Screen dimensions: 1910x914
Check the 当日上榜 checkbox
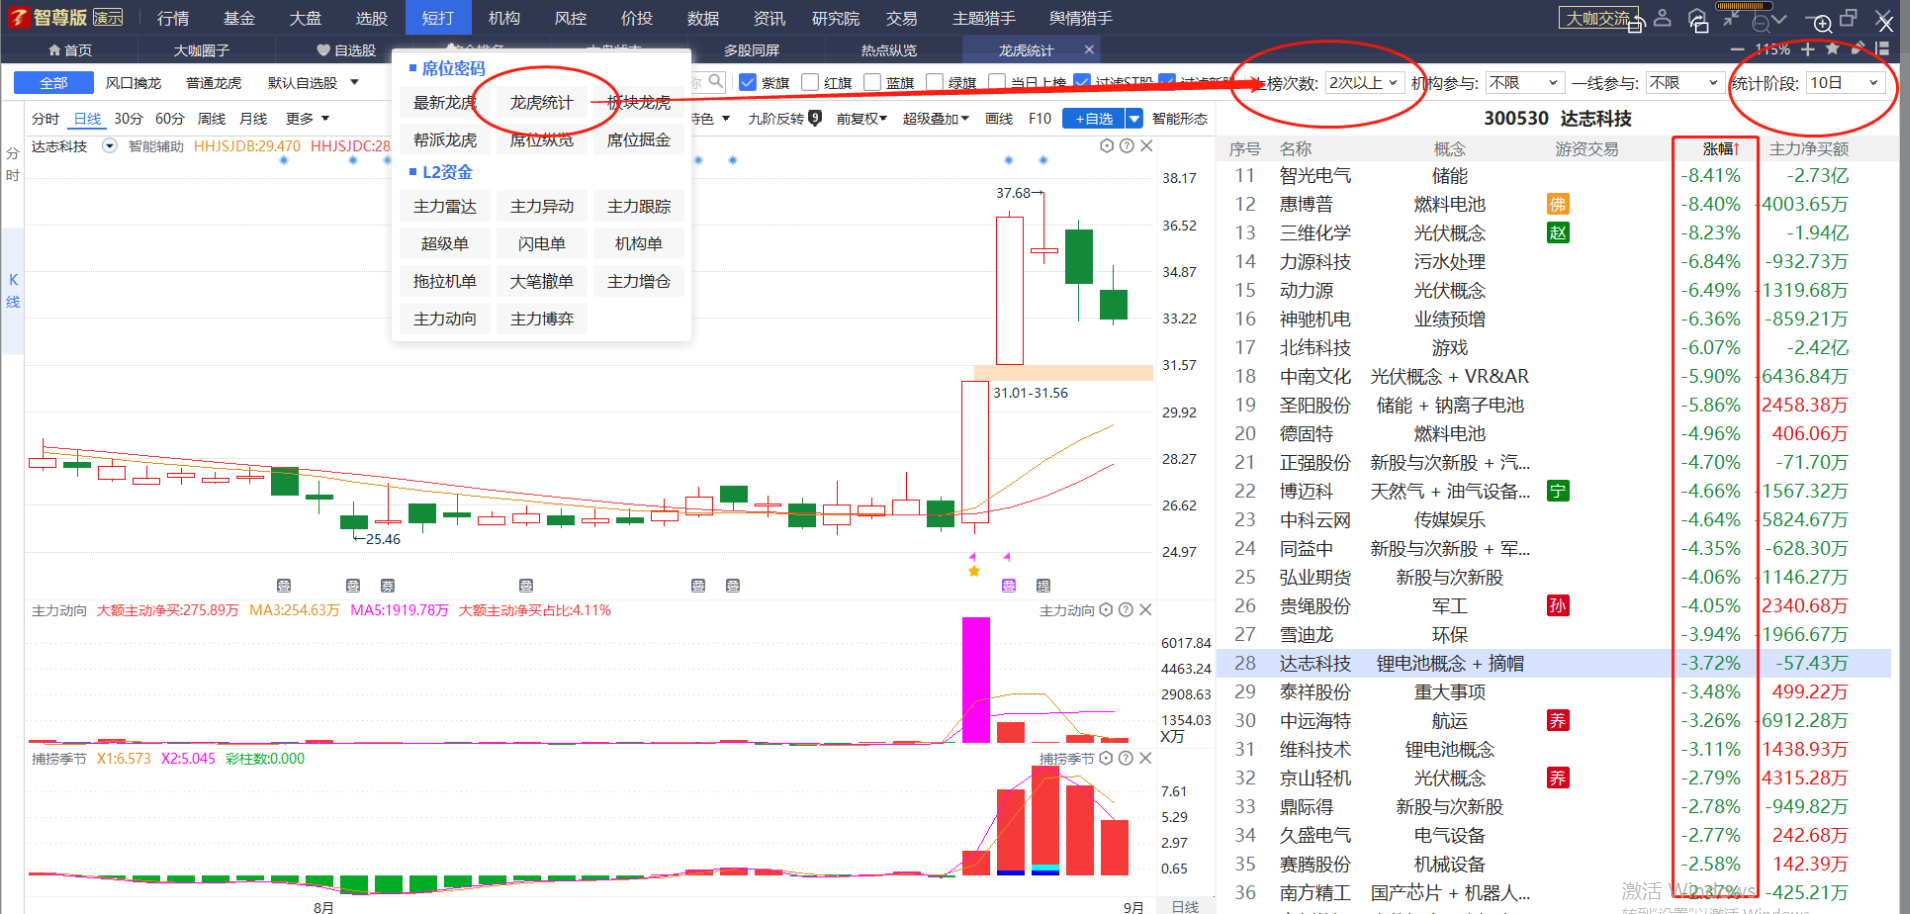[x=997, y=82]
